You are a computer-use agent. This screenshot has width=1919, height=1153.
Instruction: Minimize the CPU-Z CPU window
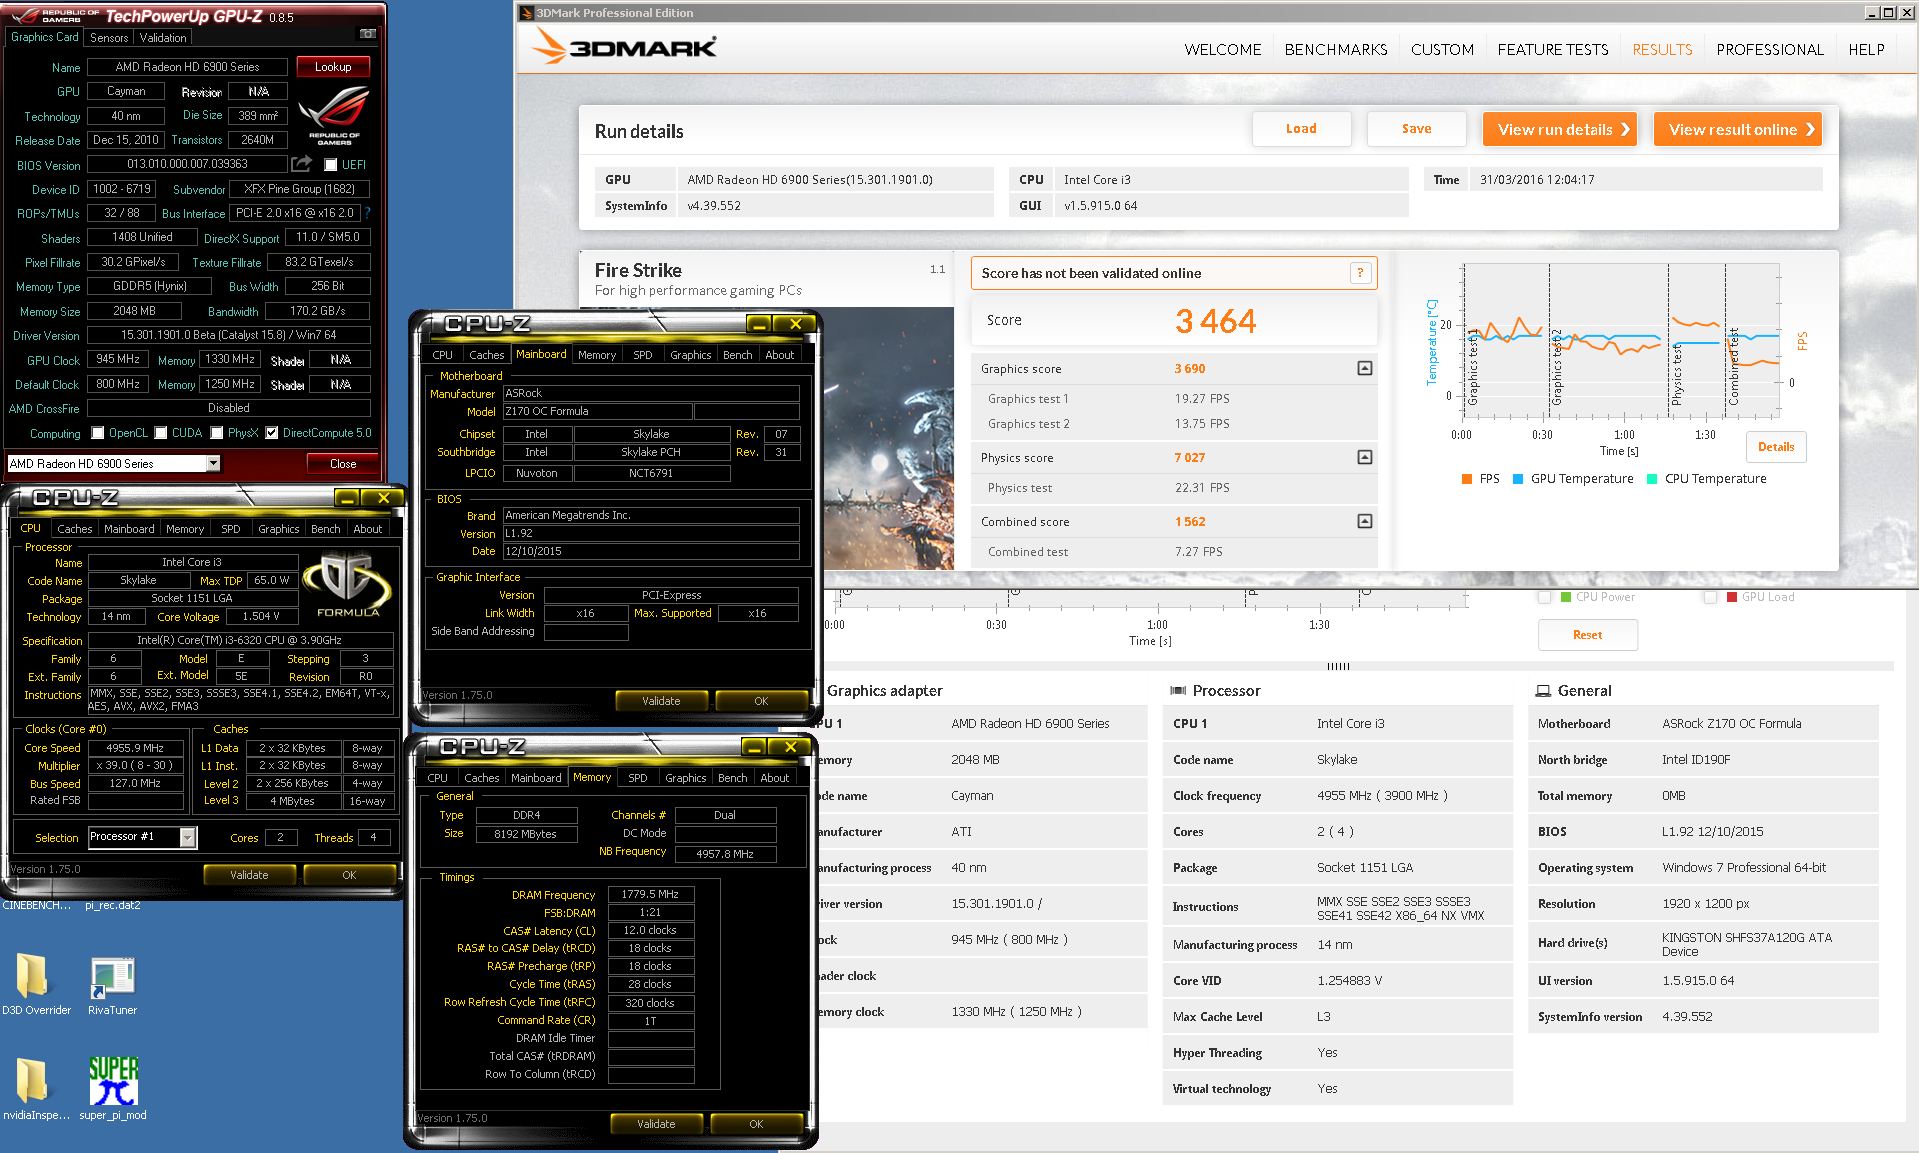click(x=347, y=497)
